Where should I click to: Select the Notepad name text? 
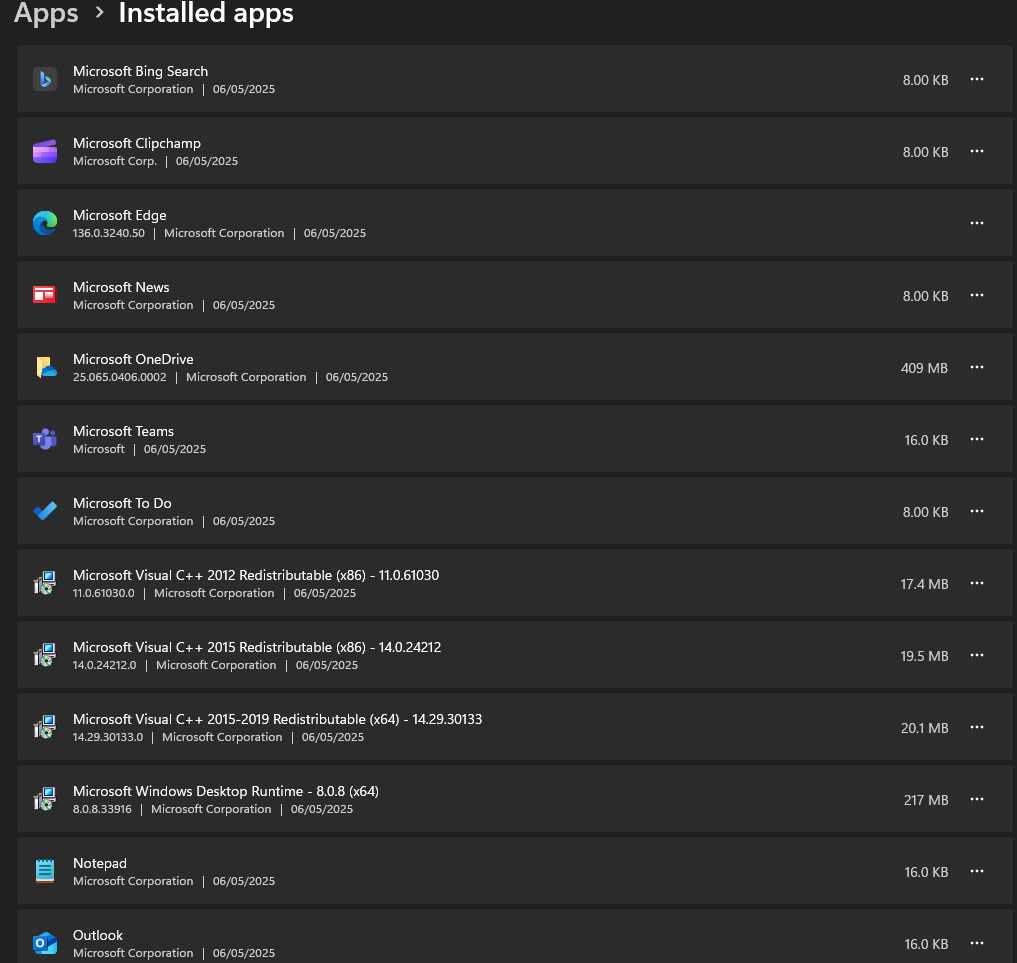coord(100,863)
